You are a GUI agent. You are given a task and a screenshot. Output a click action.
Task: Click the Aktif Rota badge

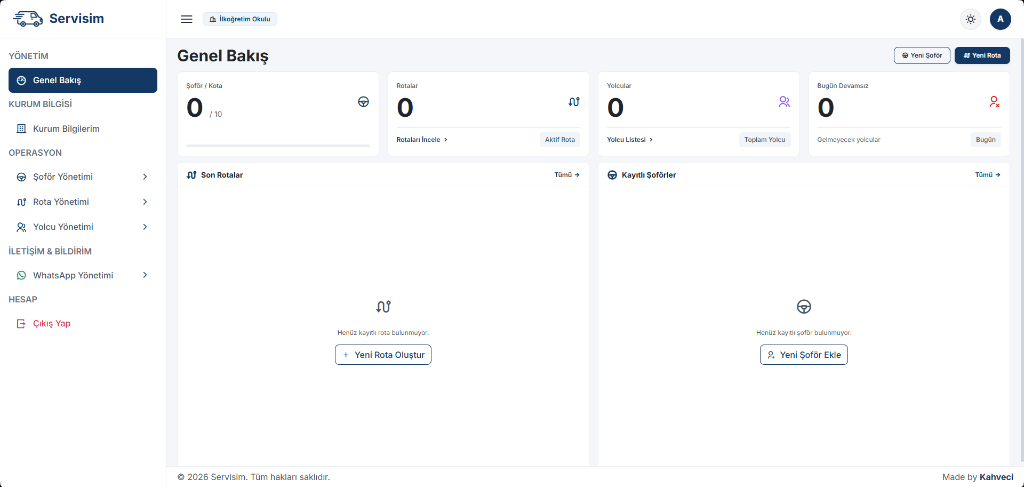tap(560, 140)
